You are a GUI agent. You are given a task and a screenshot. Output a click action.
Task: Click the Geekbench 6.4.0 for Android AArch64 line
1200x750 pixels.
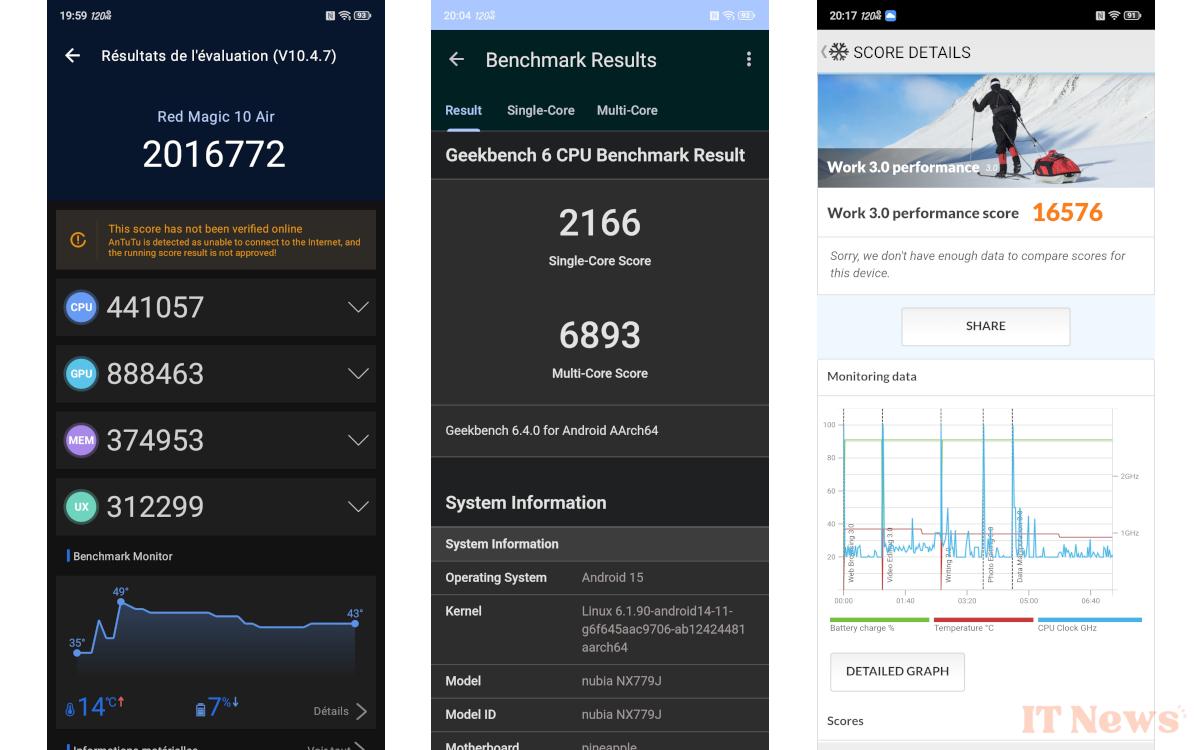coord(552,431)
